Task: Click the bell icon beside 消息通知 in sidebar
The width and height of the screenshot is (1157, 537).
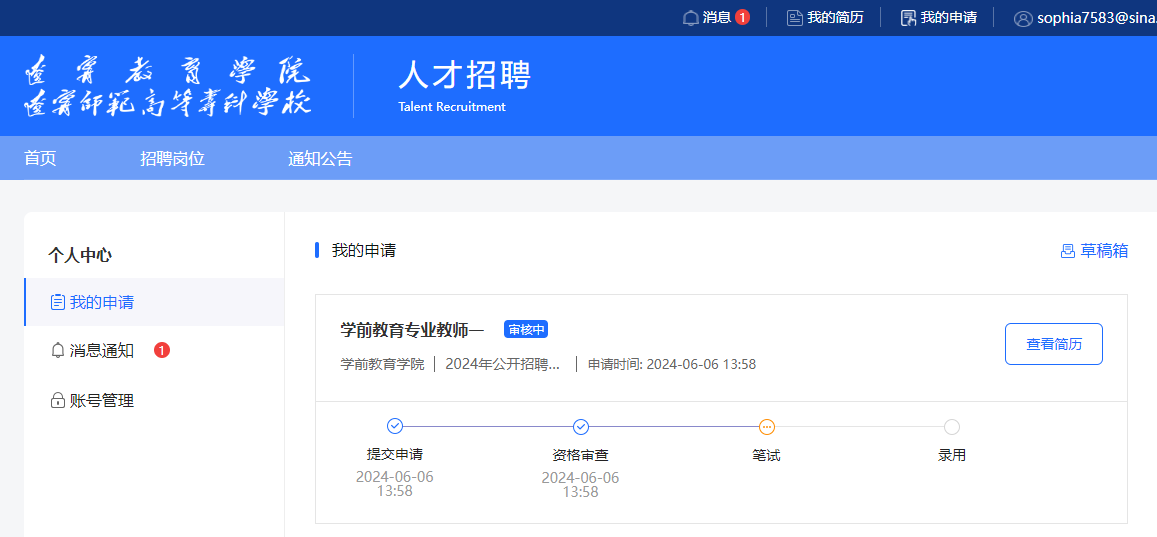Action: pos(58,350)
